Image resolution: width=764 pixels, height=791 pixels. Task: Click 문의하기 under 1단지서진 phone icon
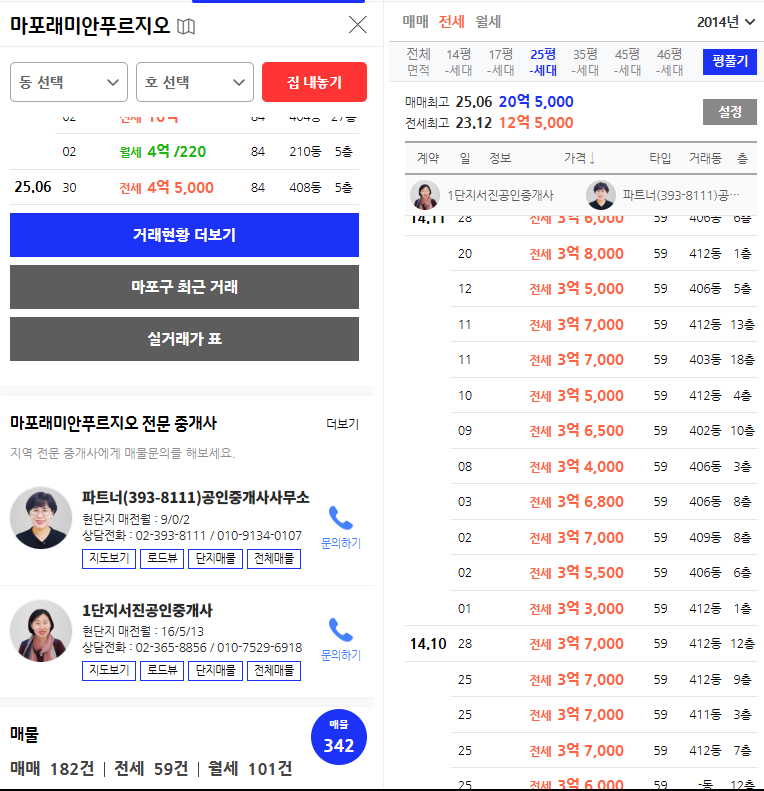pos(341,655)
